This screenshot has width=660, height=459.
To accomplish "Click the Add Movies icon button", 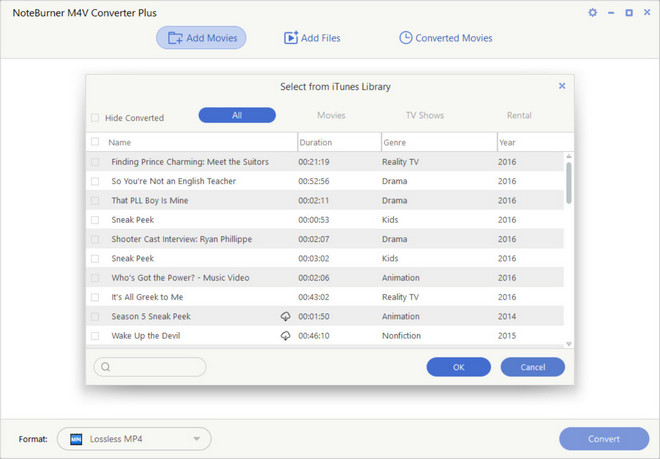I will pos(200,38).
